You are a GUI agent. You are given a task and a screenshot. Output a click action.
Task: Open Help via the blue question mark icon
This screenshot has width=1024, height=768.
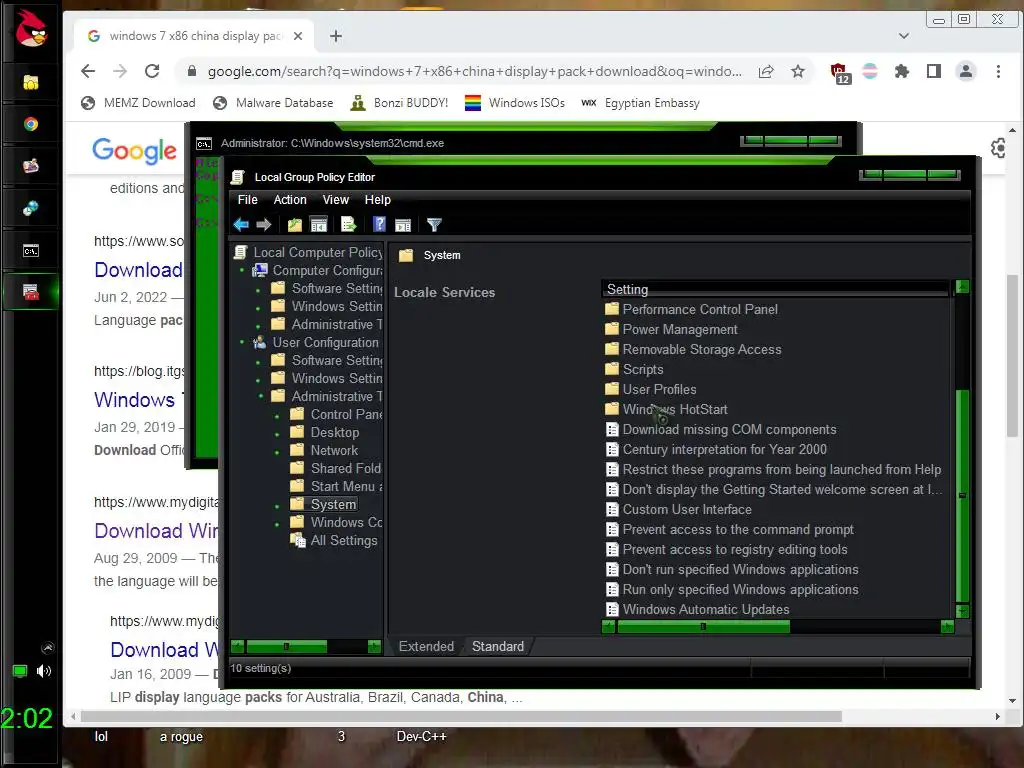click(x=379, y=225)
